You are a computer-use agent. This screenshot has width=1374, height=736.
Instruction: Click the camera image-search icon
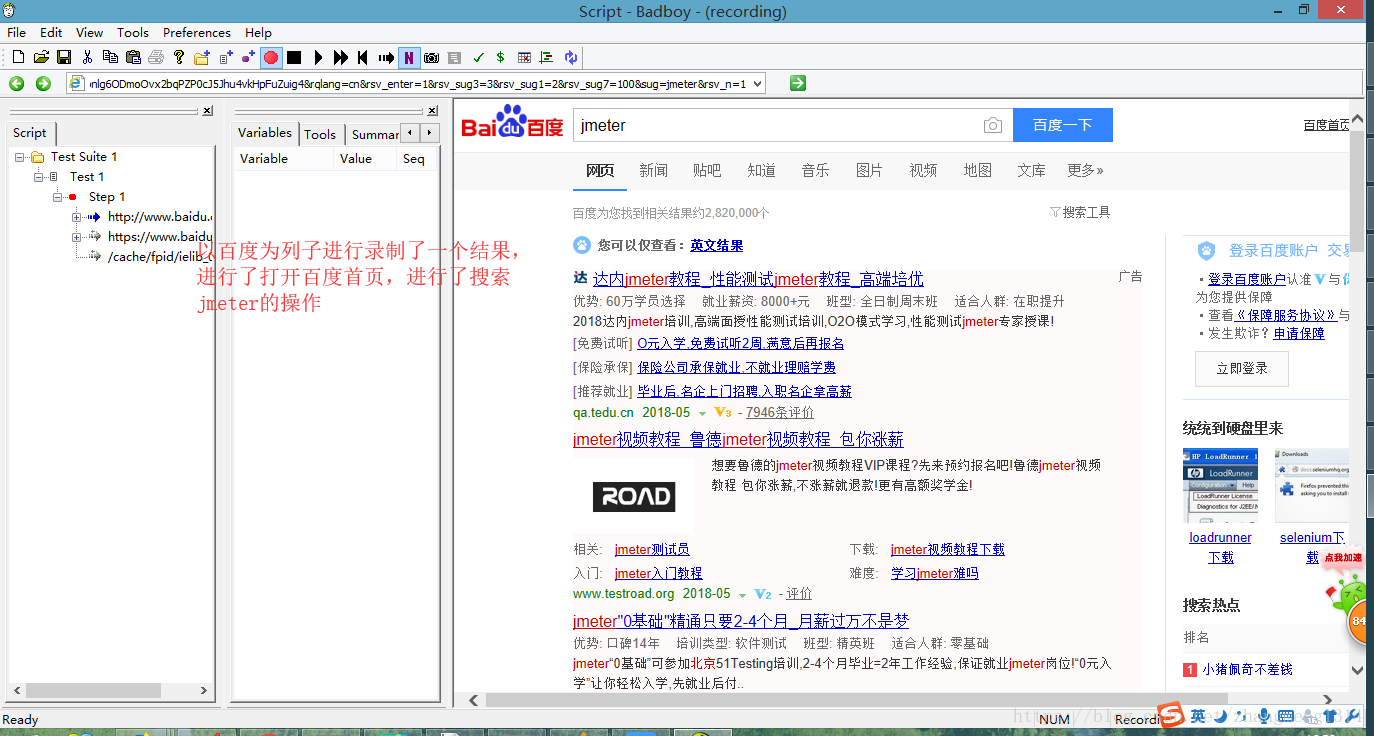coord(992,125)
